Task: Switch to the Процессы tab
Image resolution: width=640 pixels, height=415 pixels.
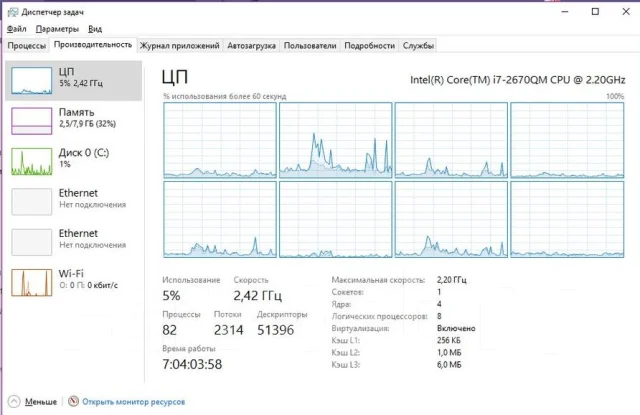Action: pos(27,46)
